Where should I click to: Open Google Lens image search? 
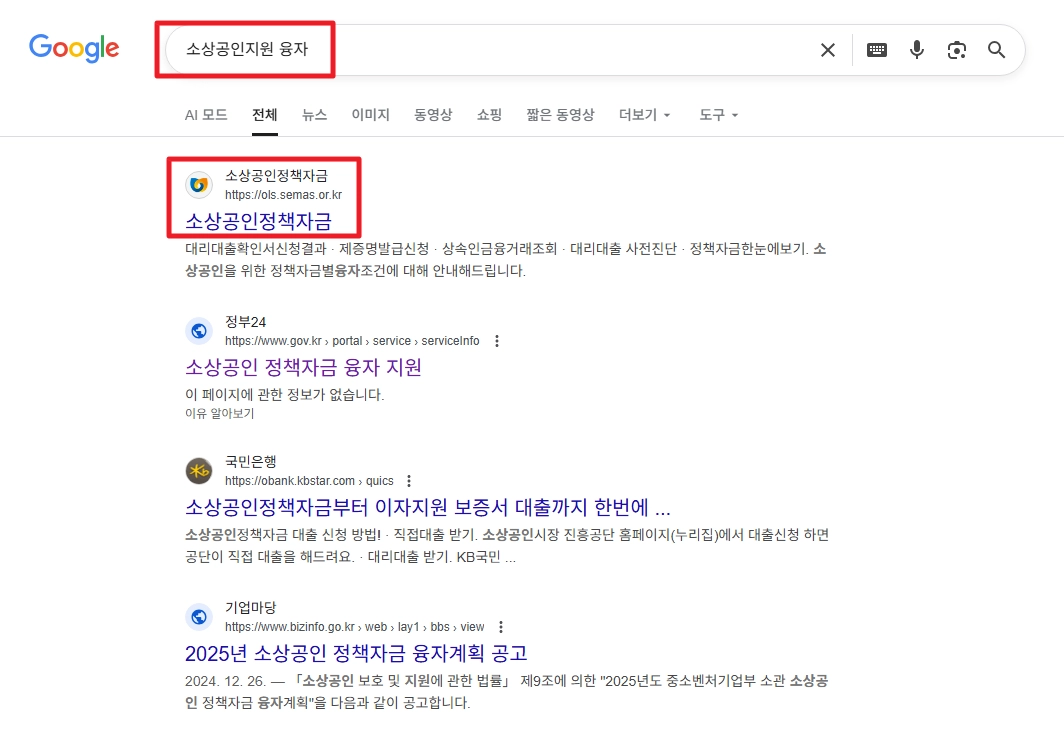point(957,49)
